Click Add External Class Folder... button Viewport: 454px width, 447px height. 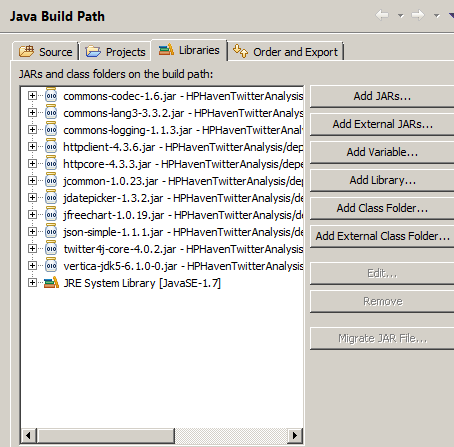click(x=382, y=236)
